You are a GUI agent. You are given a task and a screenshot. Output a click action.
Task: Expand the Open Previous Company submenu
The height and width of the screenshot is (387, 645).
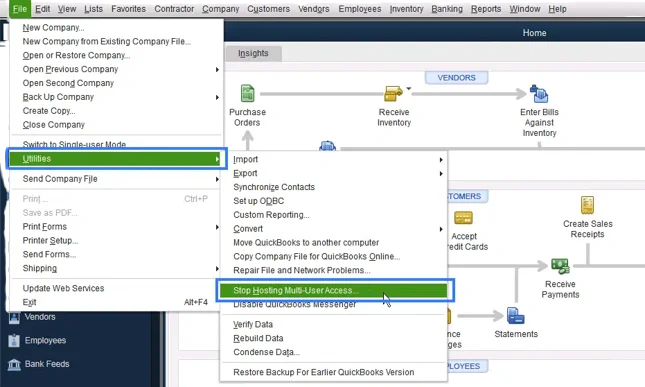217,70
